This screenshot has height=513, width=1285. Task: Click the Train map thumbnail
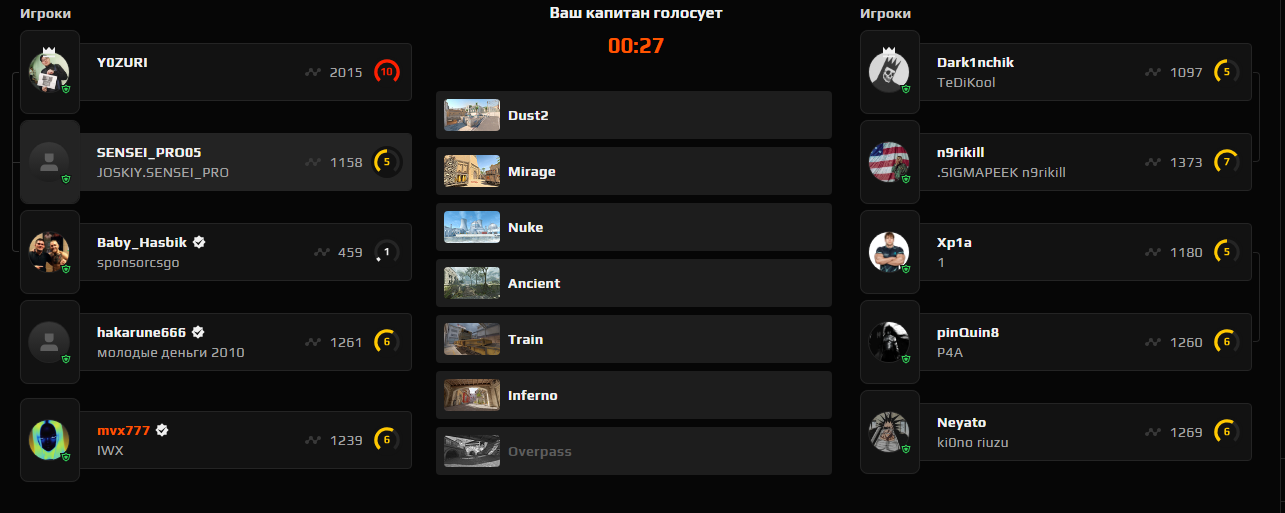(x=472, y=339)
